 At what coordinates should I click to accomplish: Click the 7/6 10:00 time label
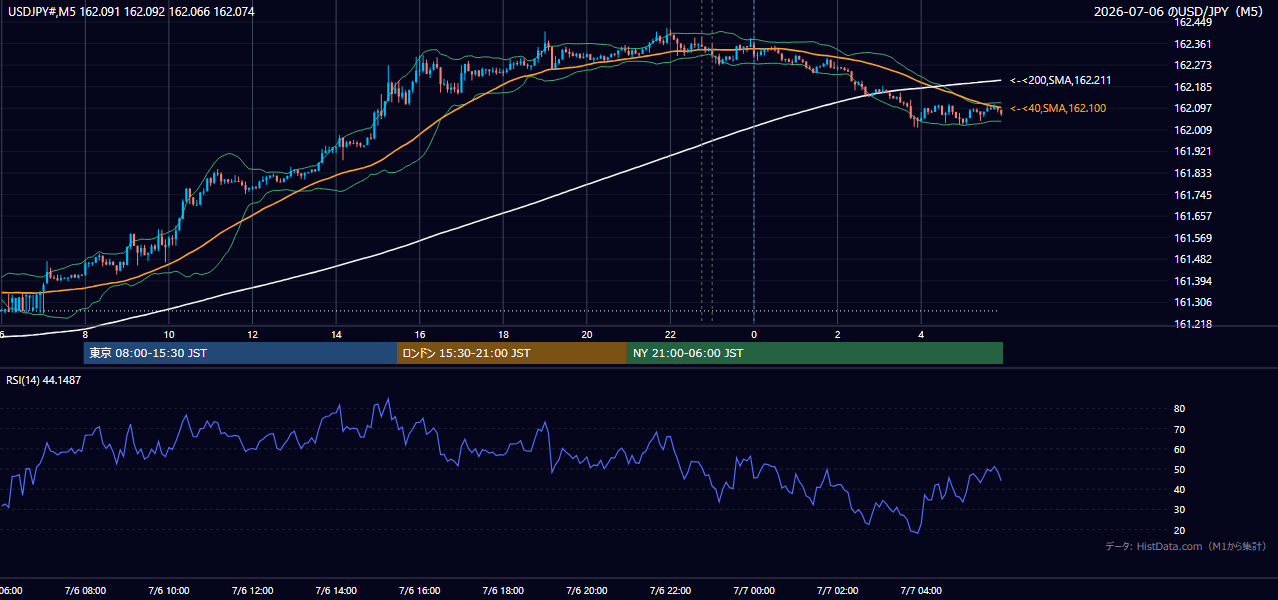169,591
